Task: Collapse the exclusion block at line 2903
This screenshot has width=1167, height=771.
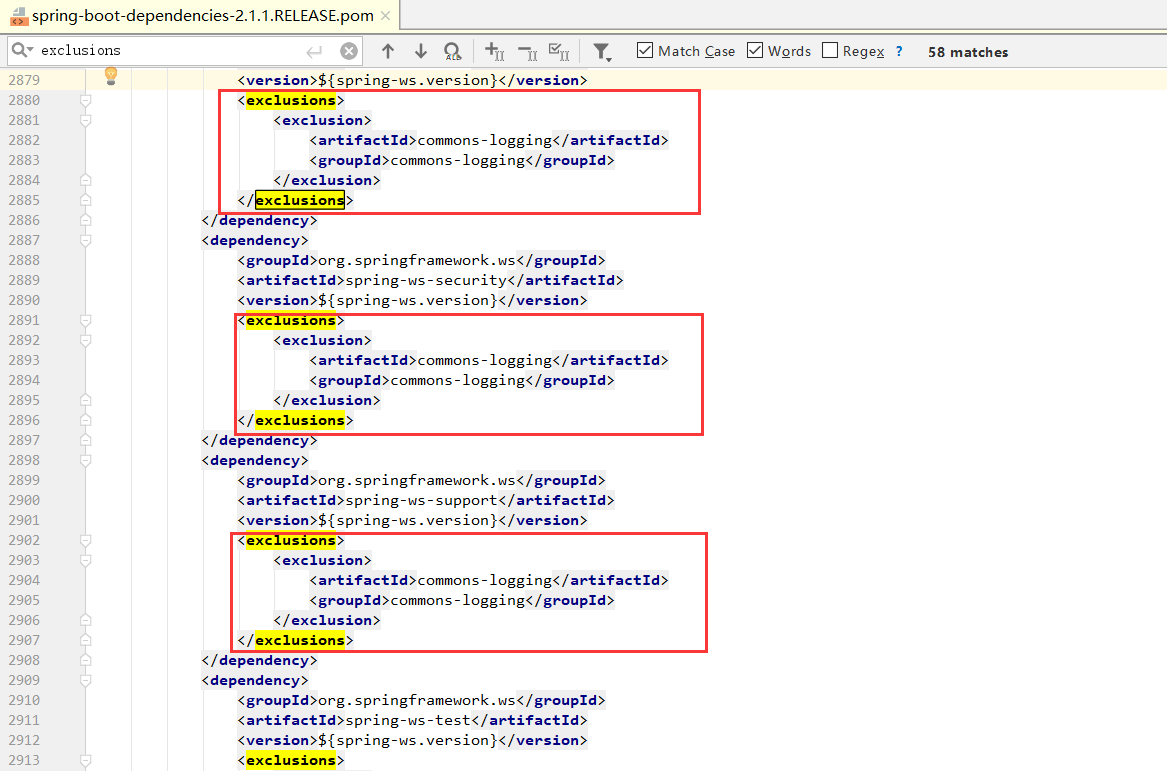Action: (x=86, y=560)
